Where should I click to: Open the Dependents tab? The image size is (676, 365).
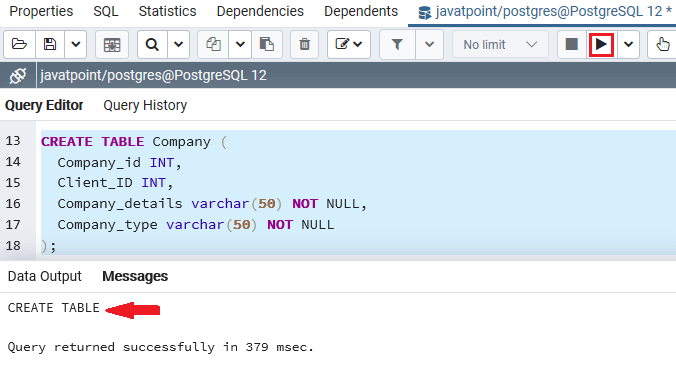[x=361, y=11]
